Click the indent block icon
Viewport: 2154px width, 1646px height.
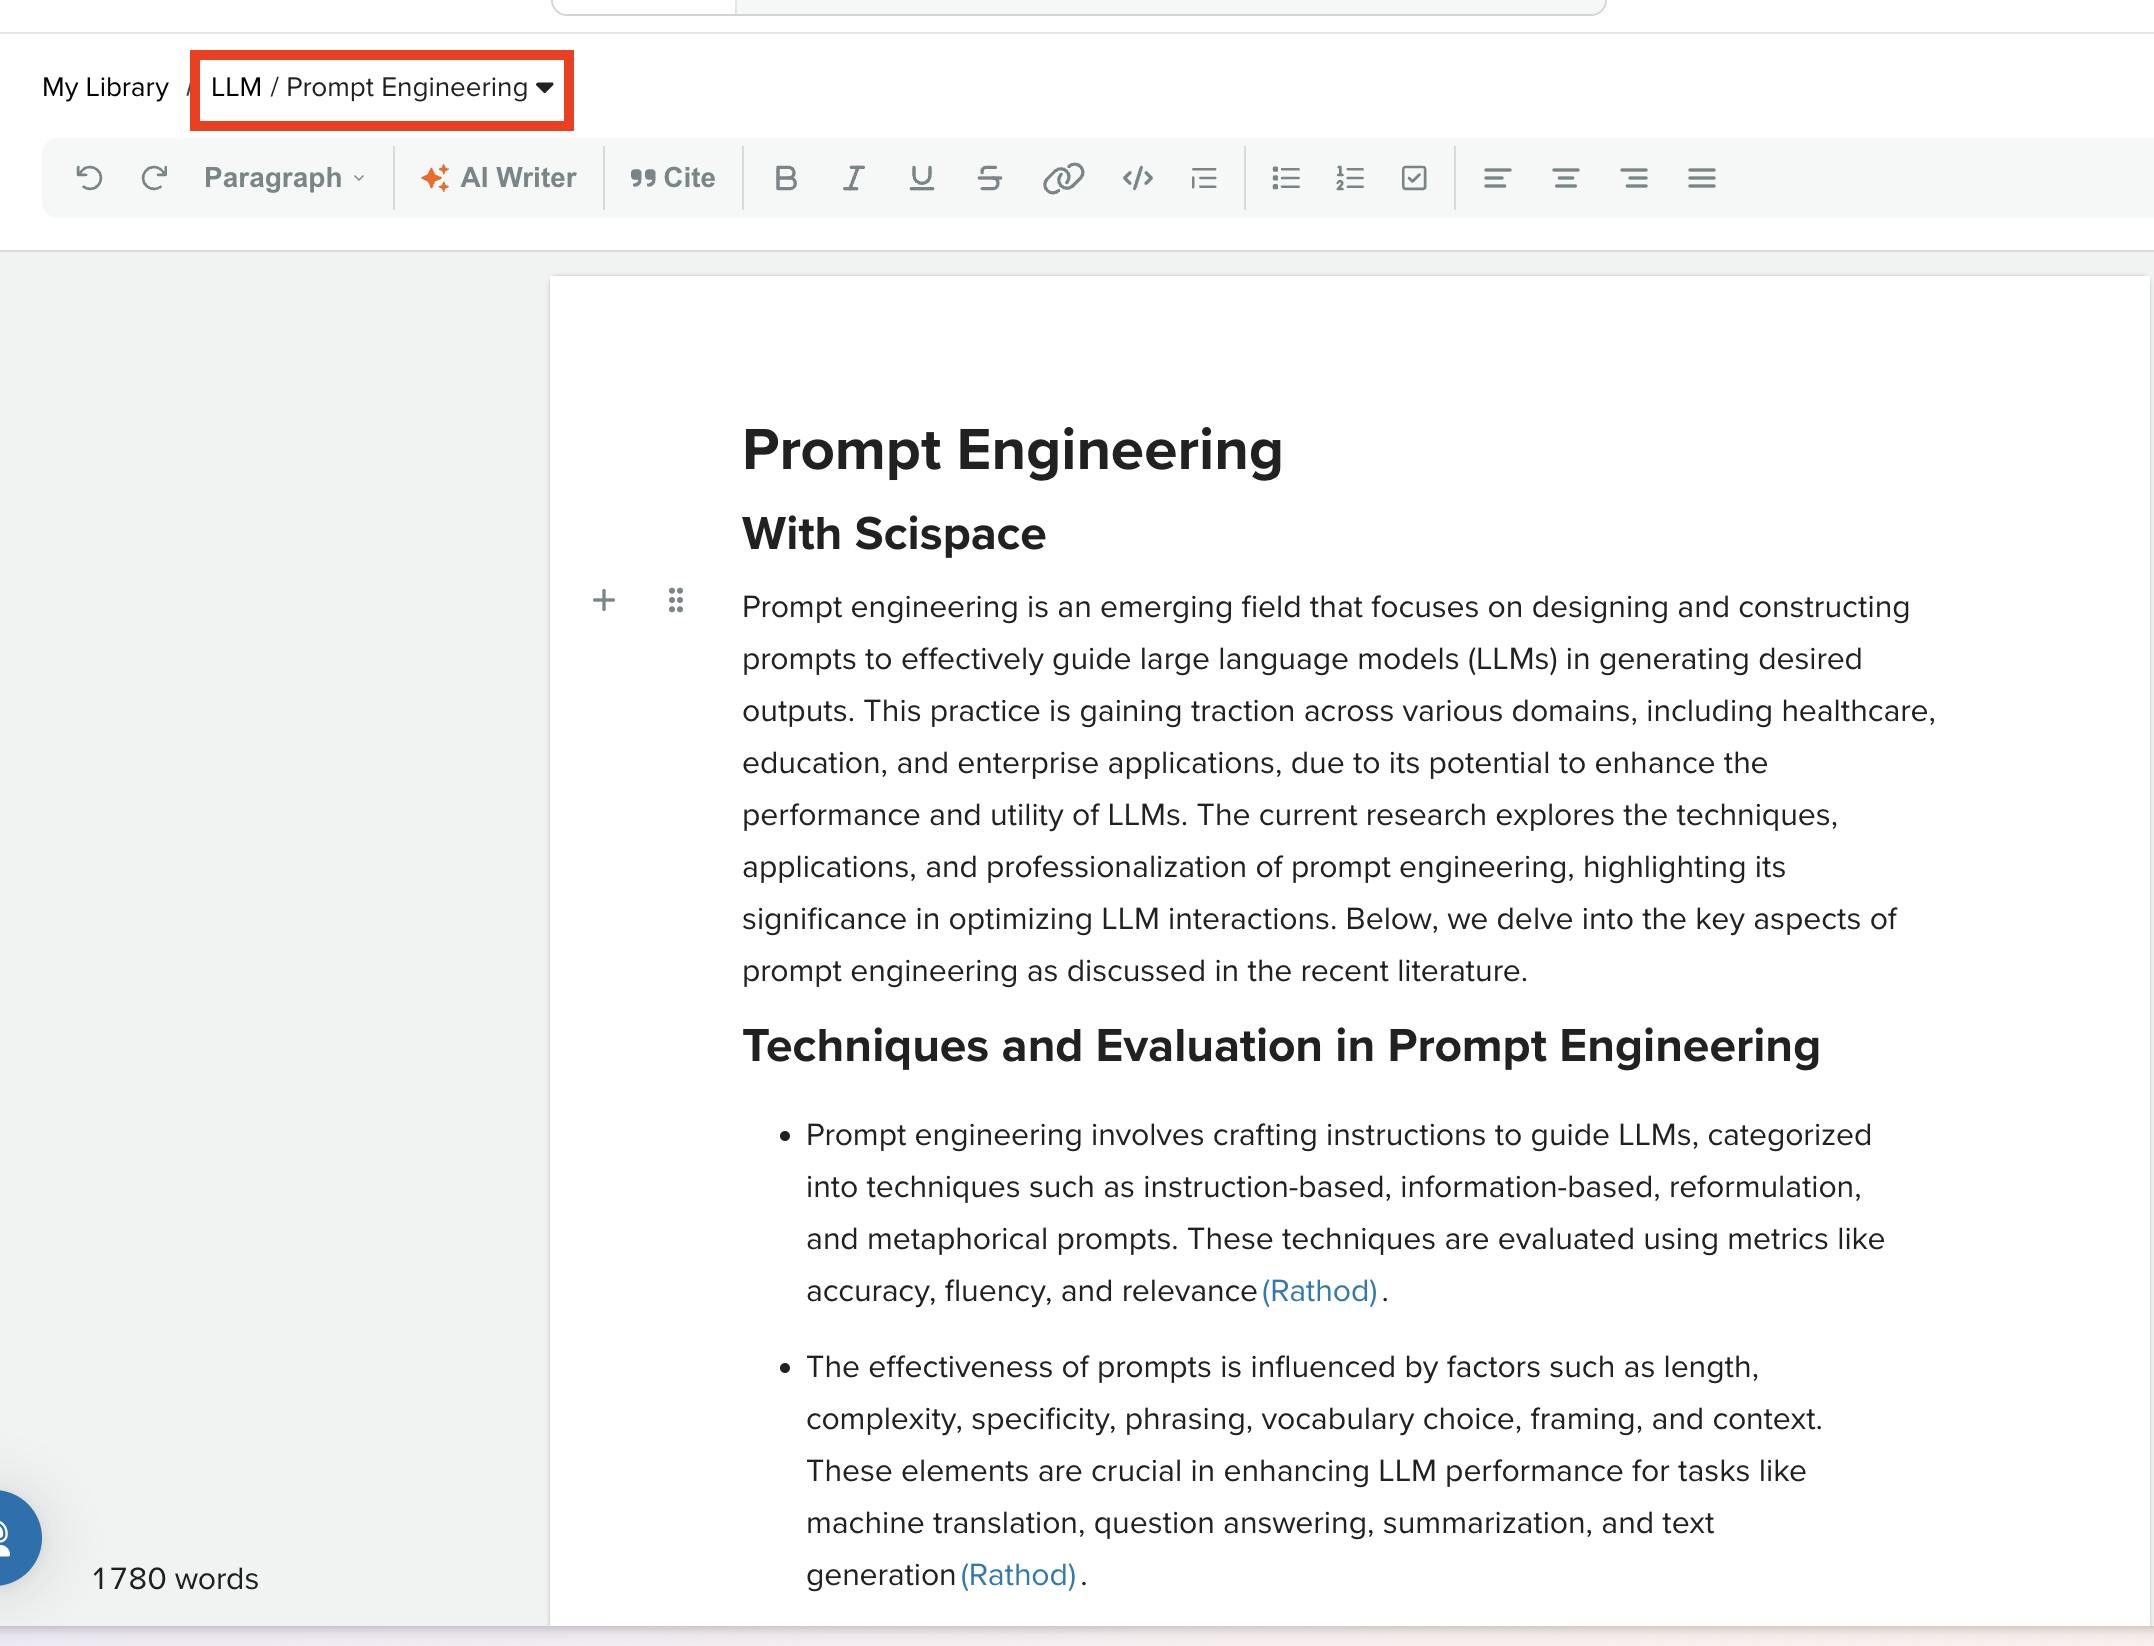tap(1204, 178)
